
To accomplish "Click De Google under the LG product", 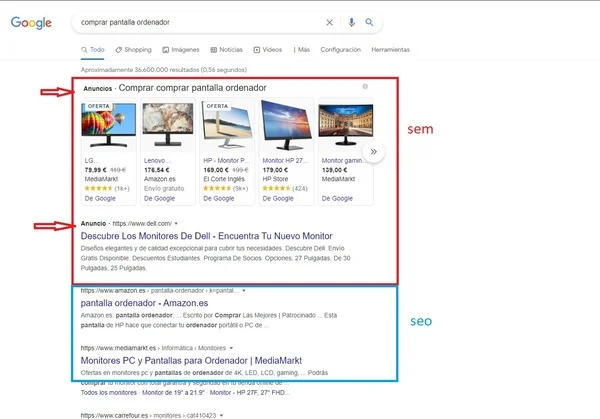I will pos(100,199).
